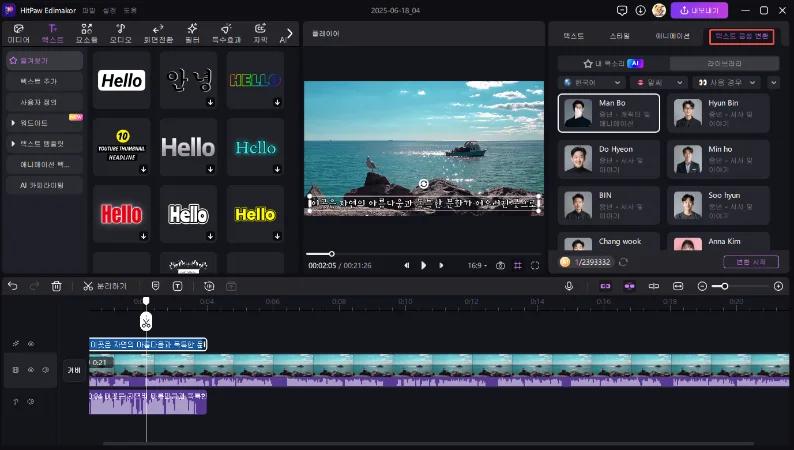Toggle visibility of the text track

click(x=31, y=344)
